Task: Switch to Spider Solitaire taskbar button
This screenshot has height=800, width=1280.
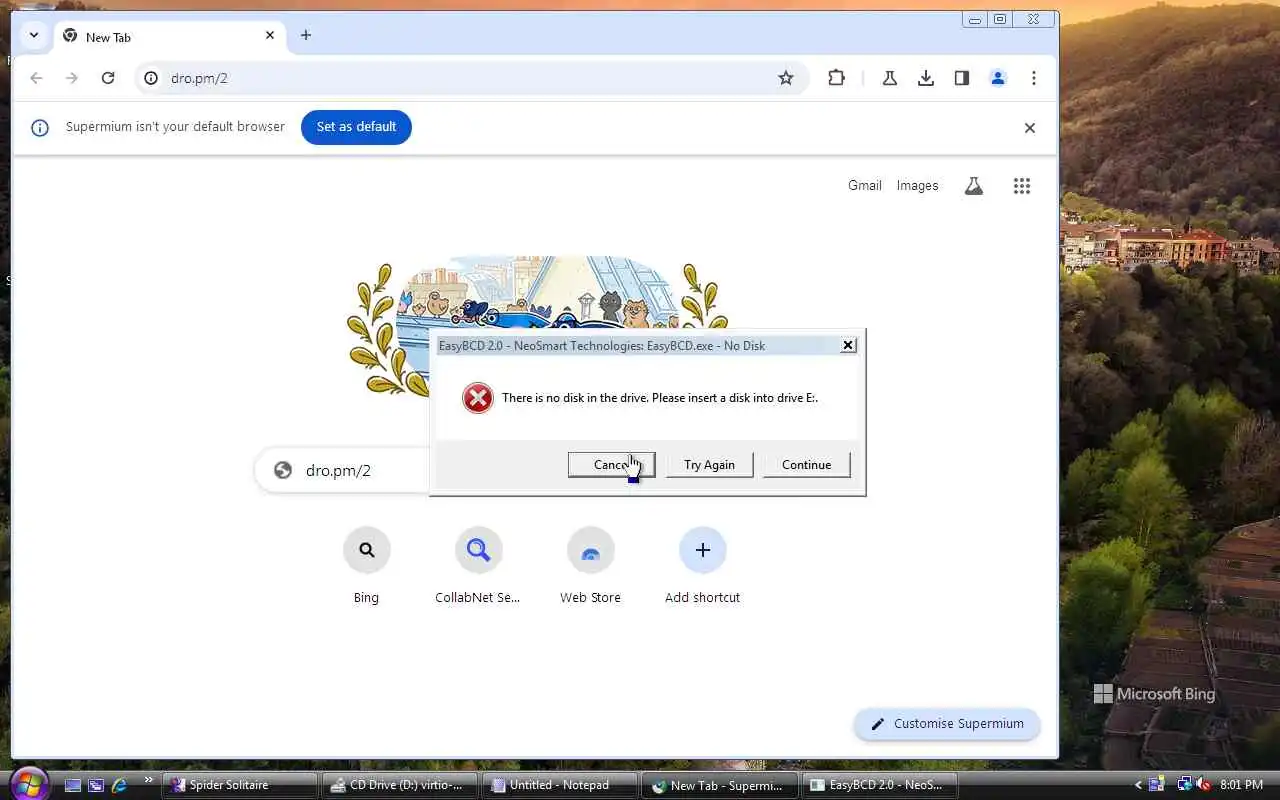Action: [x=241, y=785]
